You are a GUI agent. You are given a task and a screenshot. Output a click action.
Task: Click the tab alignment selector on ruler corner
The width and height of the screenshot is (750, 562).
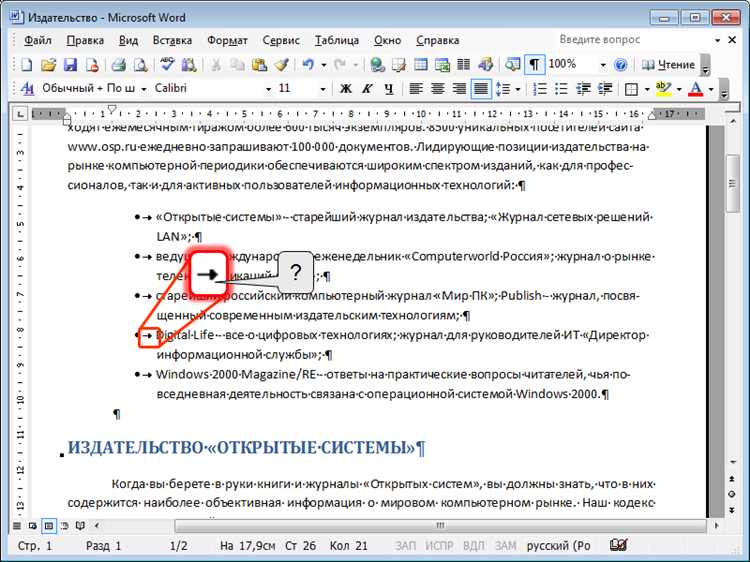coord(20,114)
